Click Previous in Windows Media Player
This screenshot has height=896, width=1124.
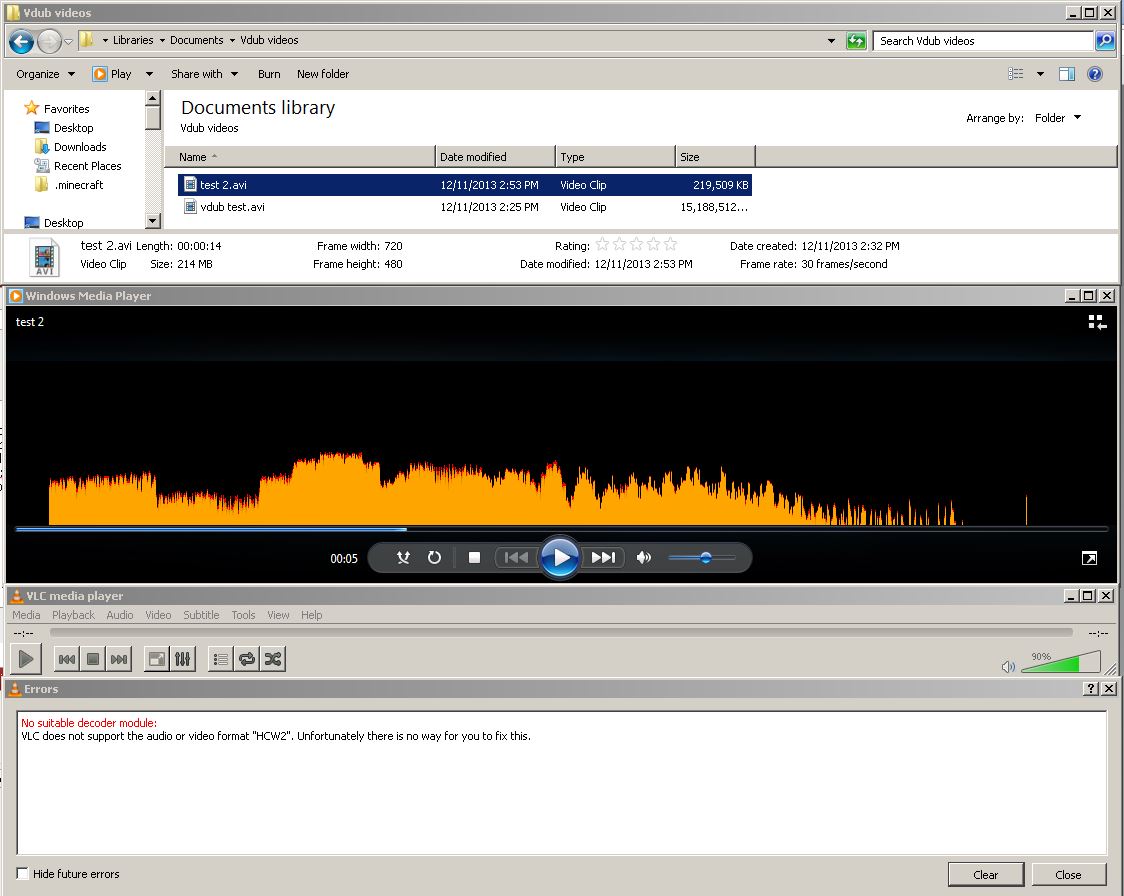[x=516, y=558]
